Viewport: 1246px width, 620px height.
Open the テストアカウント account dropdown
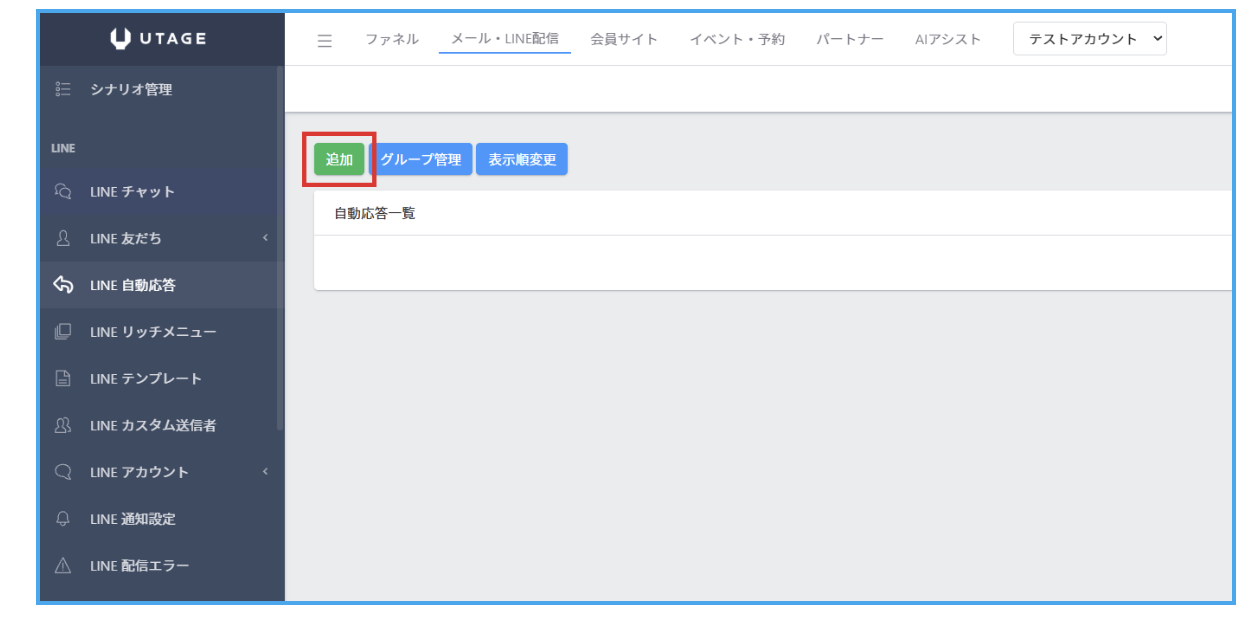click(1089, 39)
